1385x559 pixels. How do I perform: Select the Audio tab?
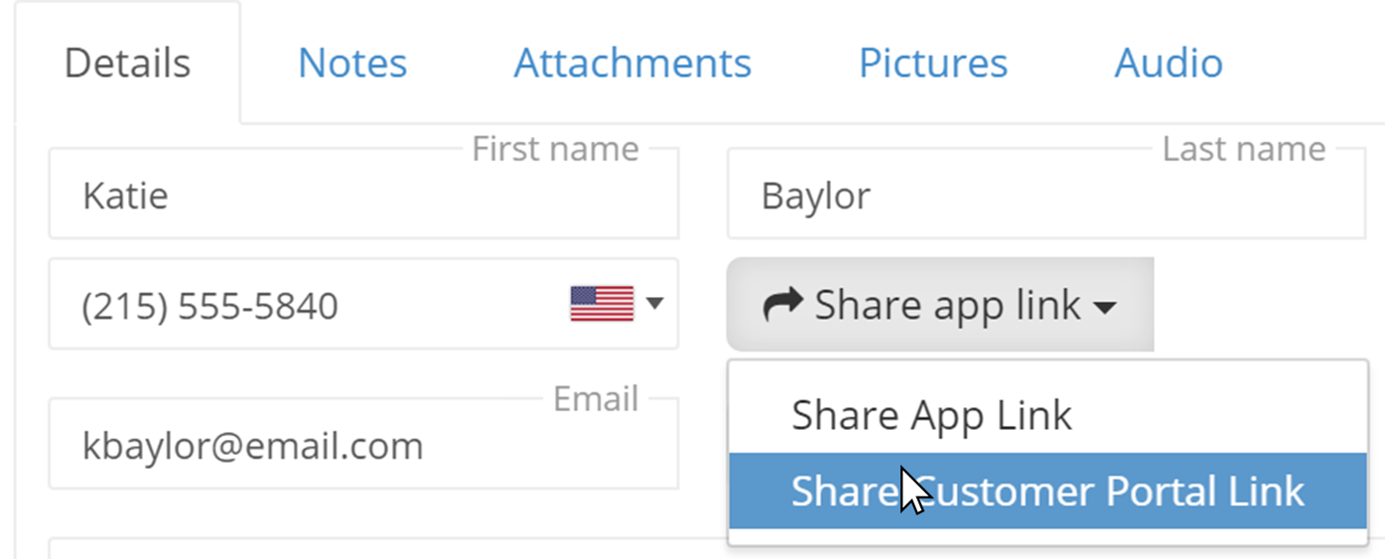click(1168, 63)
